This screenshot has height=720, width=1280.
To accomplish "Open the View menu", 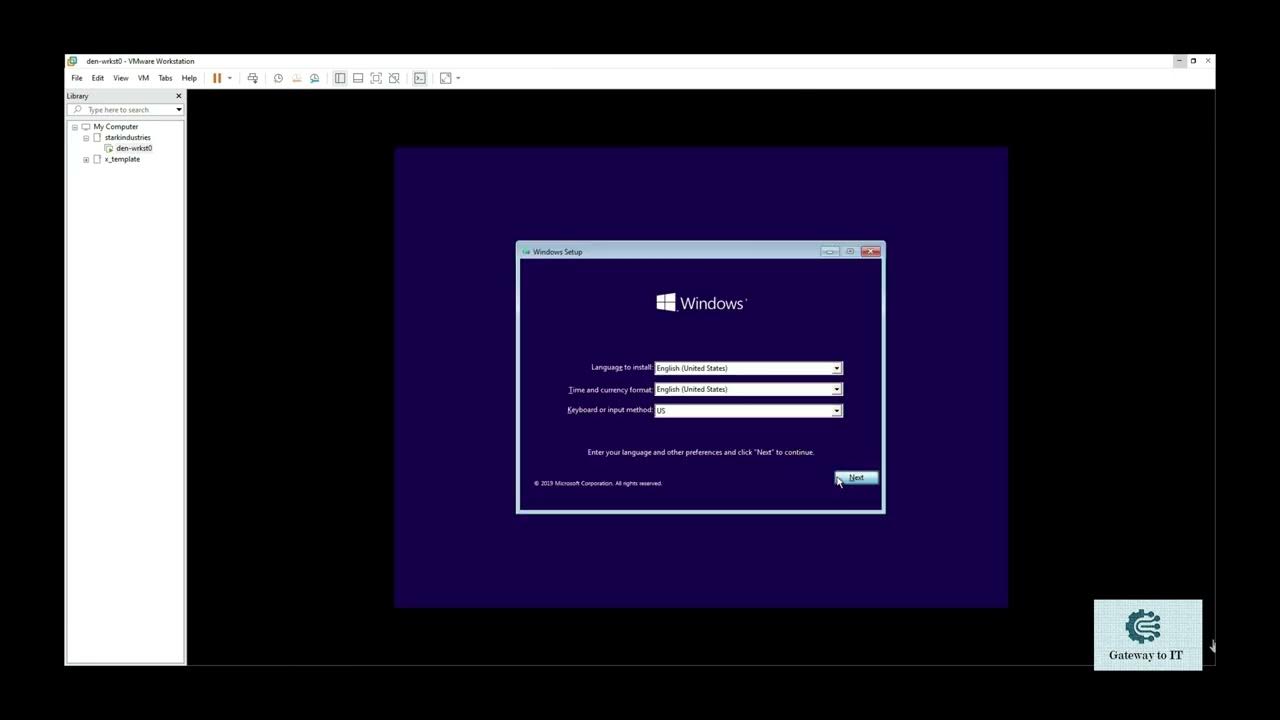I will [121, 78].
